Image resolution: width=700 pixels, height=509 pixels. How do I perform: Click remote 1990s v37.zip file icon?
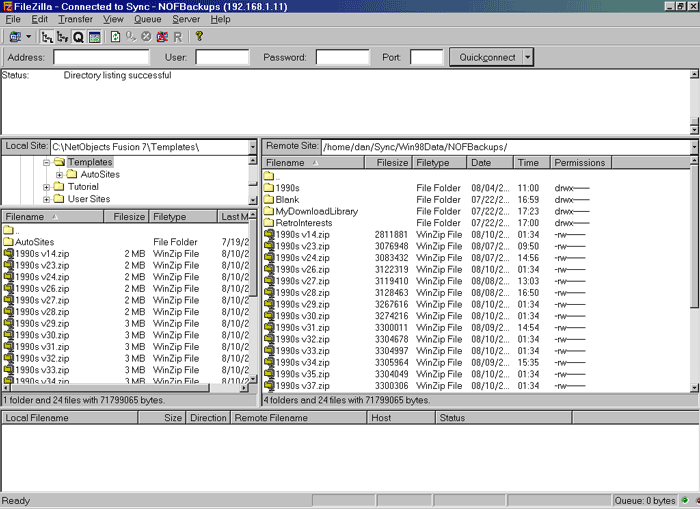(x=269, y=385)
